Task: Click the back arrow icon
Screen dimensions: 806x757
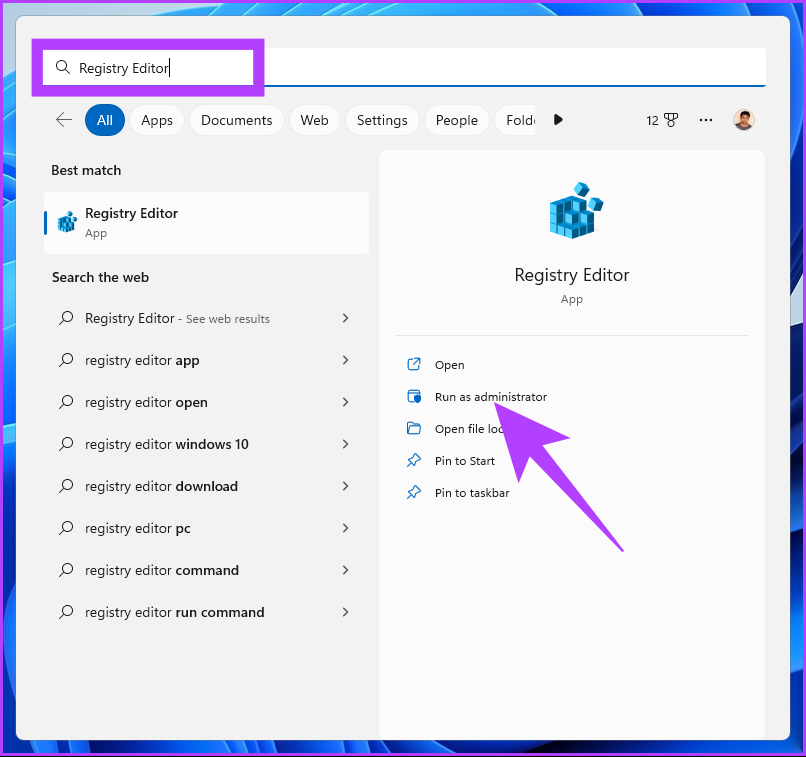Action: pos(64,120)
